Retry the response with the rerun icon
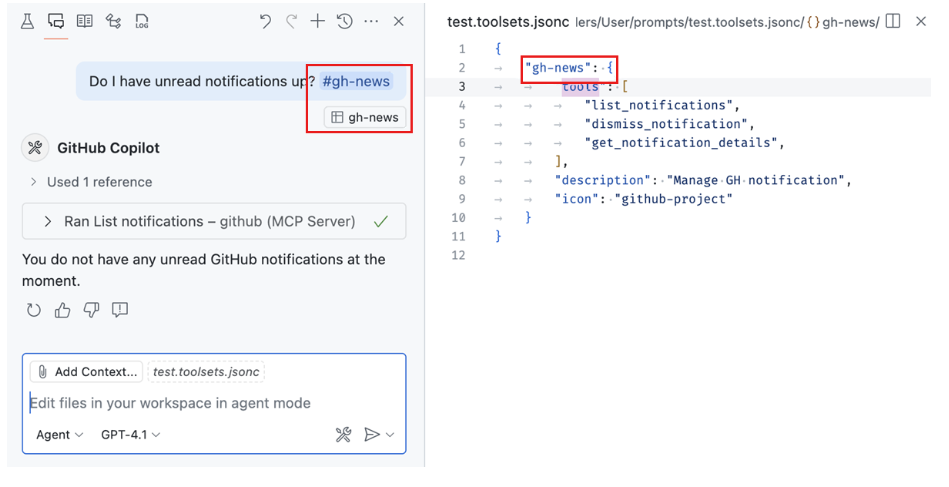Screen dimensions: 949x487 [x=34, y=310]
